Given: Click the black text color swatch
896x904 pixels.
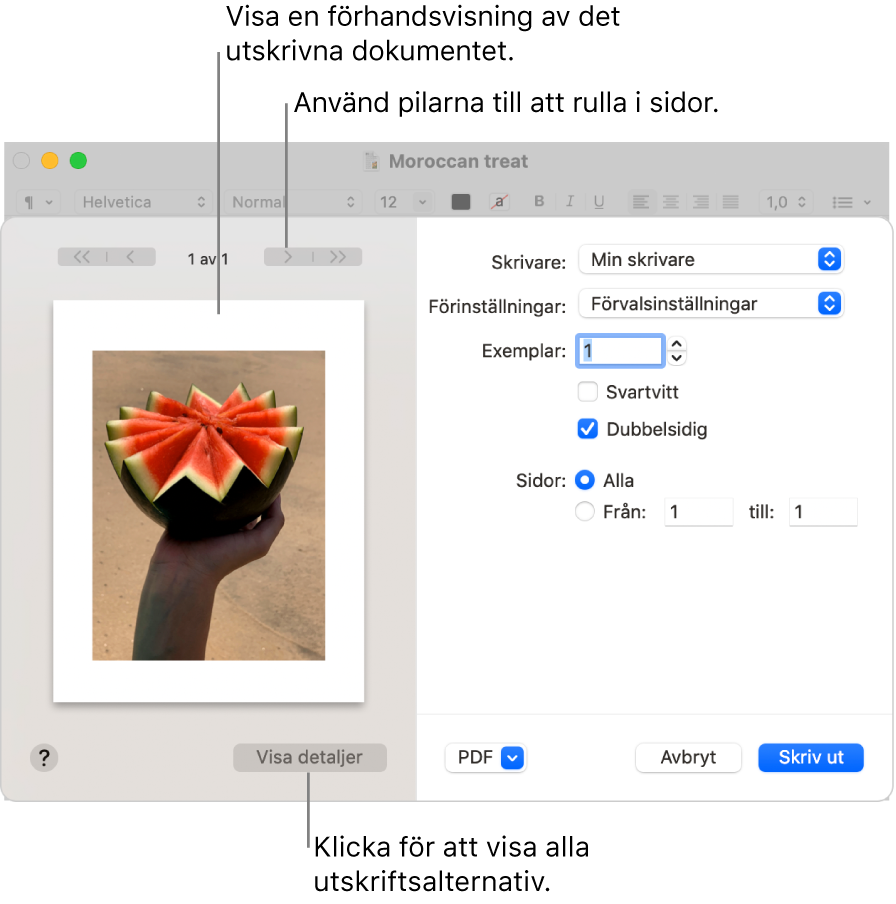Looking at the screenshot, I should [x=461, y=202].
